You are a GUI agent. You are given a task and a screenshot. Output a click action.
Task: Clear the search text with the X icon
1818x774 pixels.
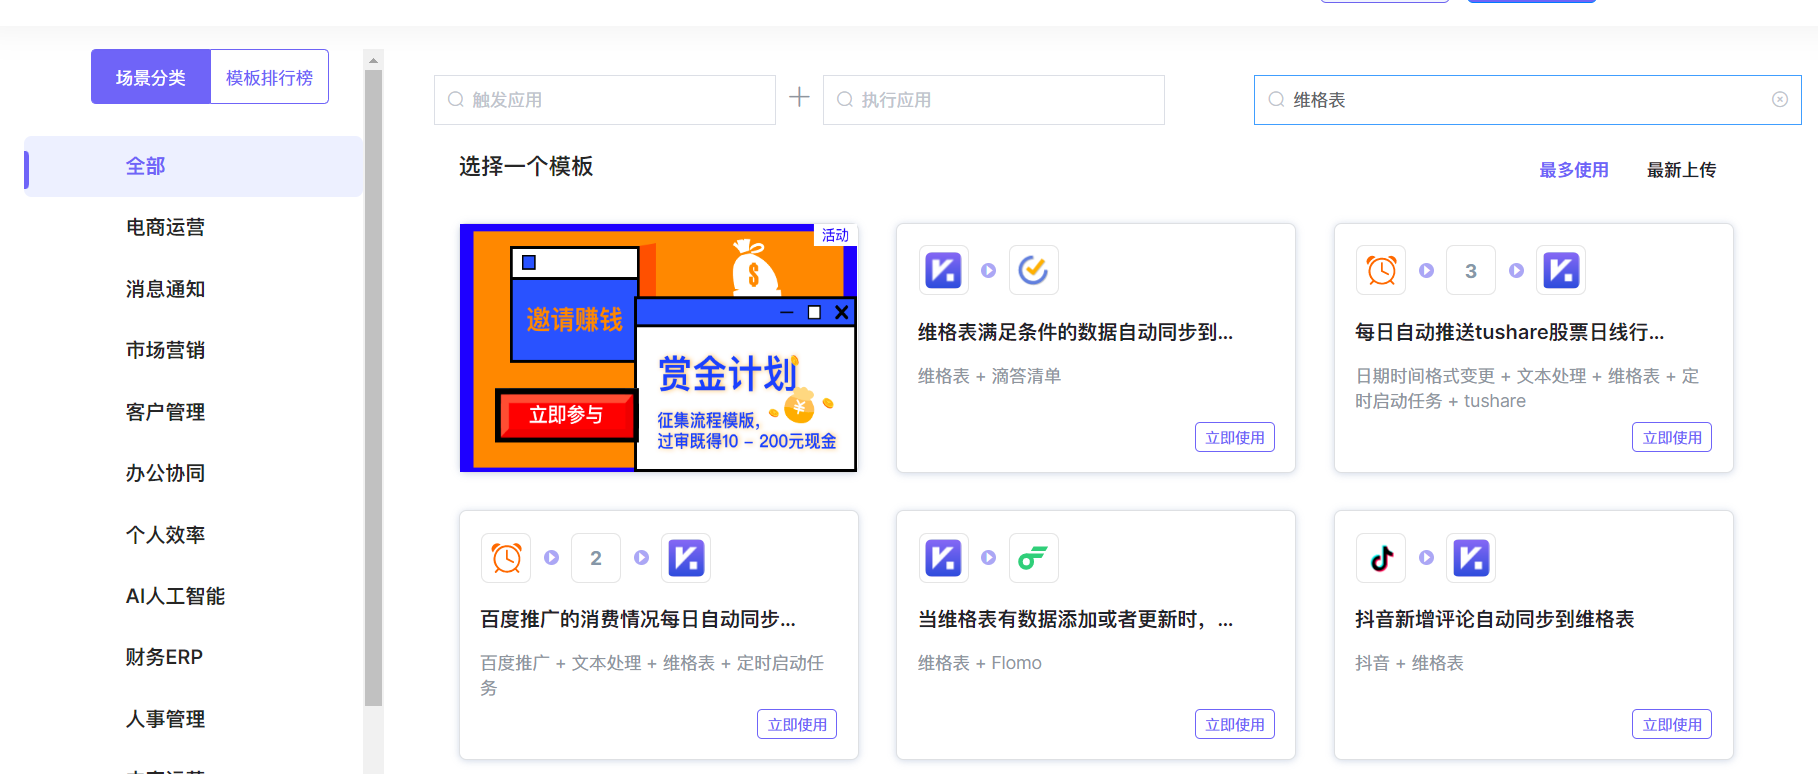[x=1779, y=100]
